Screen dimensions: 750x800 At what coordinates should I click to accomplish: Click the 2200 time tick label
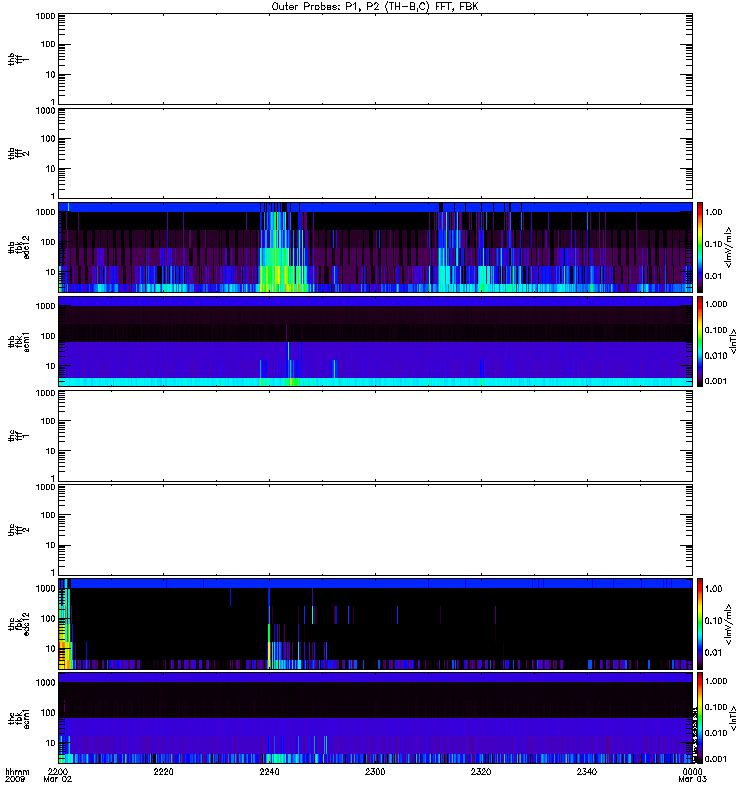(58, 772)
